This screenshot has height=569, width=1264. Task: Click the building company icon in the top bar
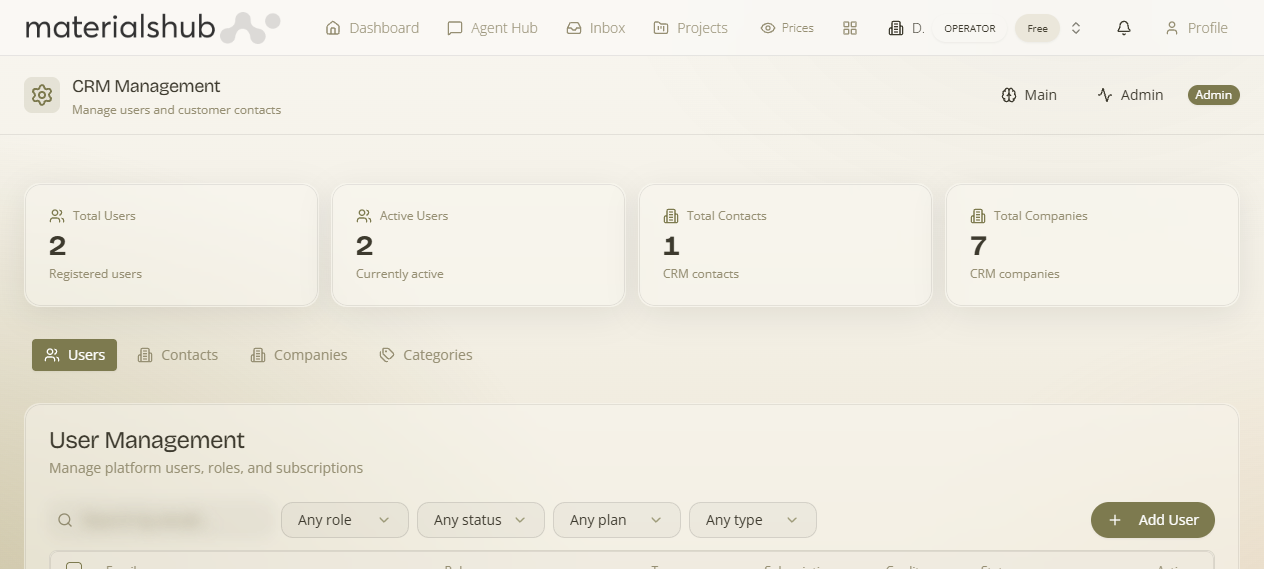(896, 28)
